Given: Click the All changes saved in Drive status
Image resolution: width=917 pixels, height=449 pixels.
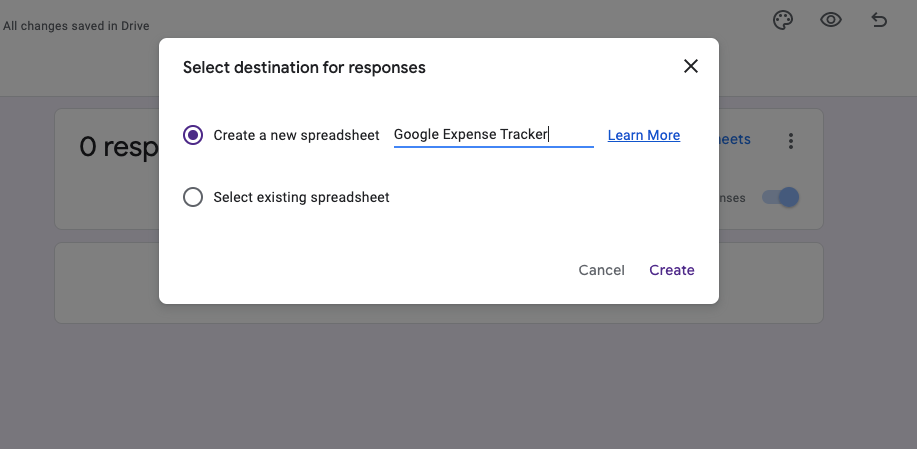Looking at the screenshot, I should [x=76, y=26].
